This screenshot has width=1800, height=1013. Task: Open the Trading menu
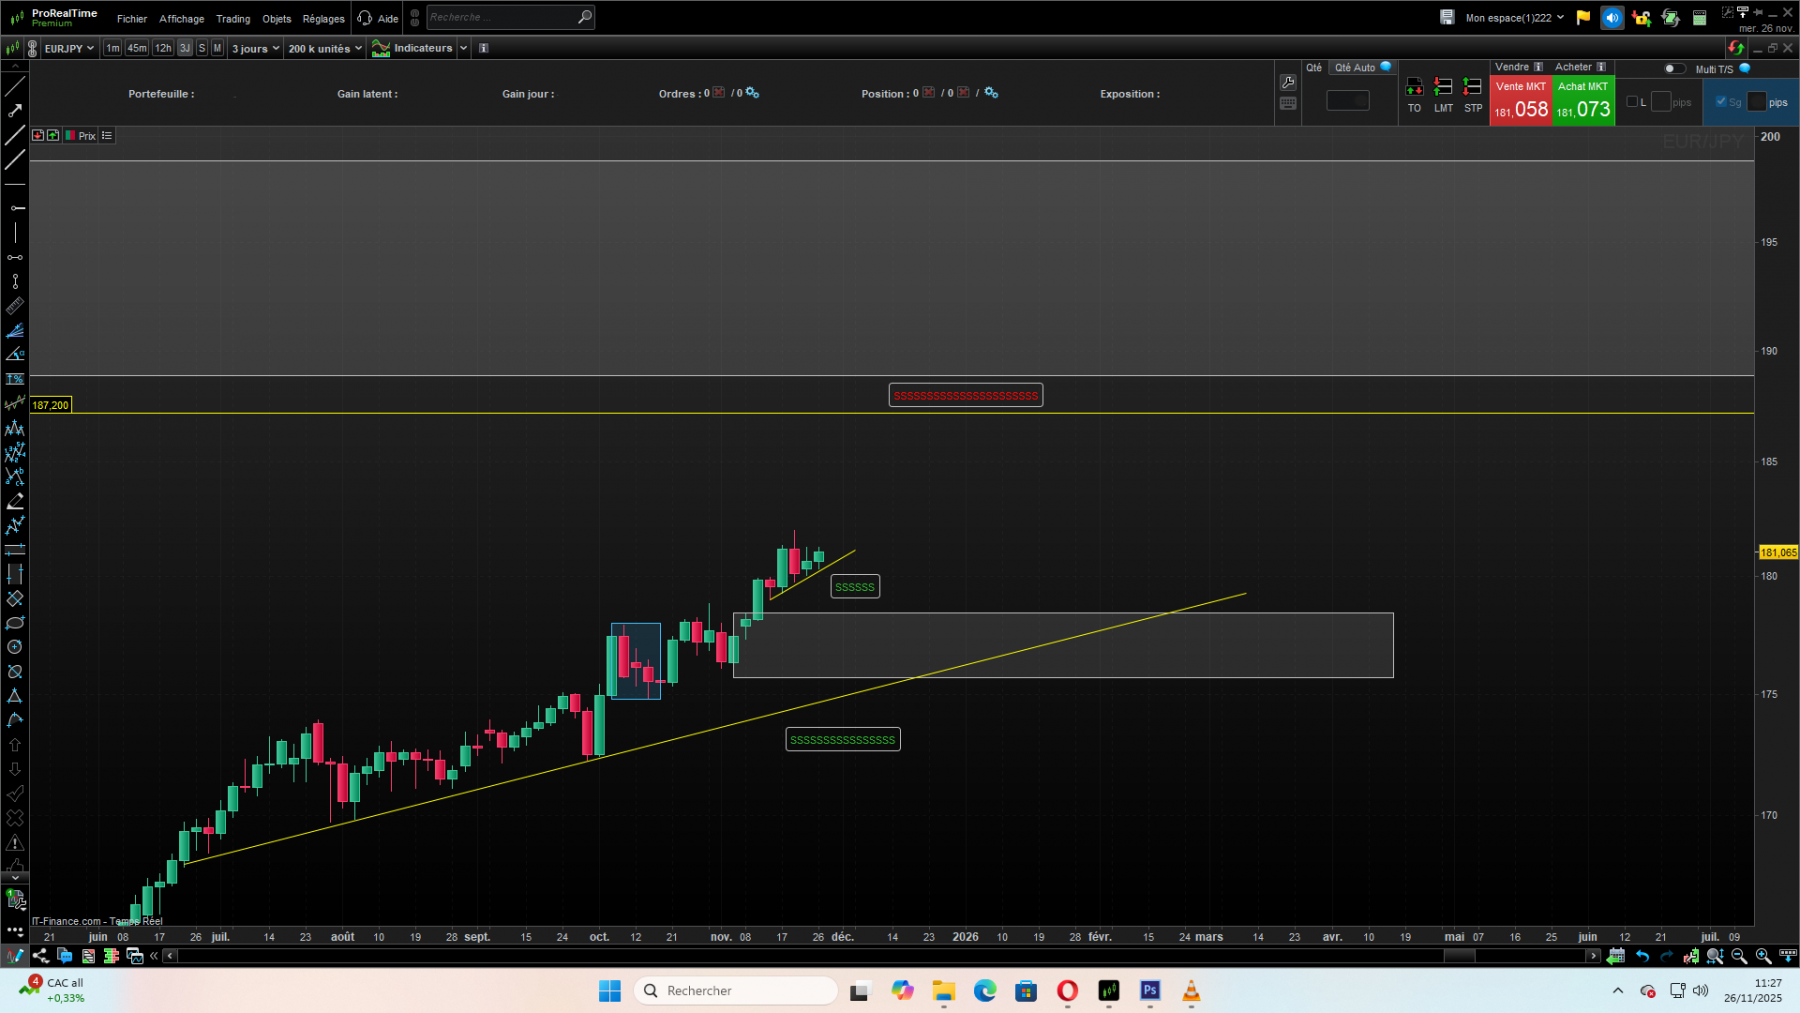[x=233, y=18]
